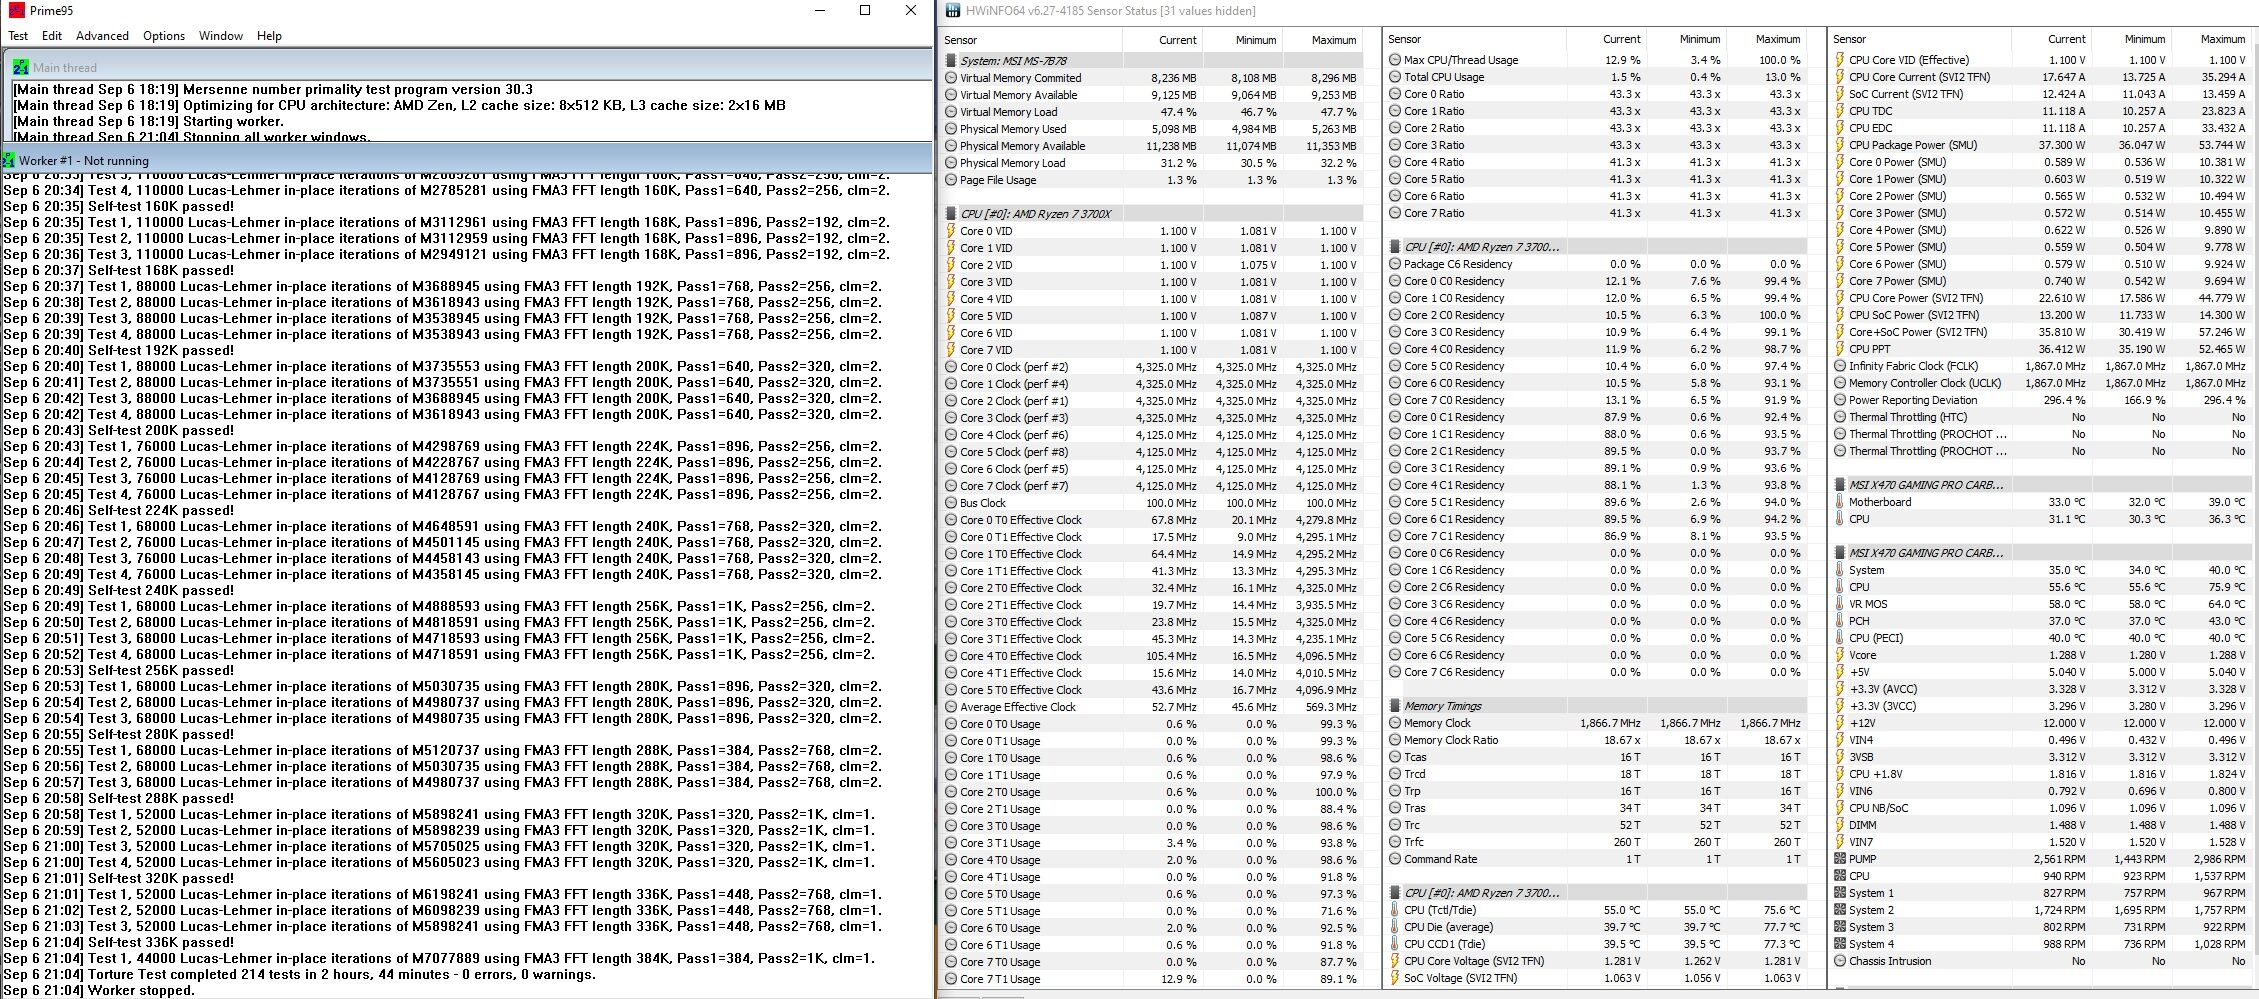The image size is (2259, 999).
Task: Select the Bus Clock row
Action: 1152,503
